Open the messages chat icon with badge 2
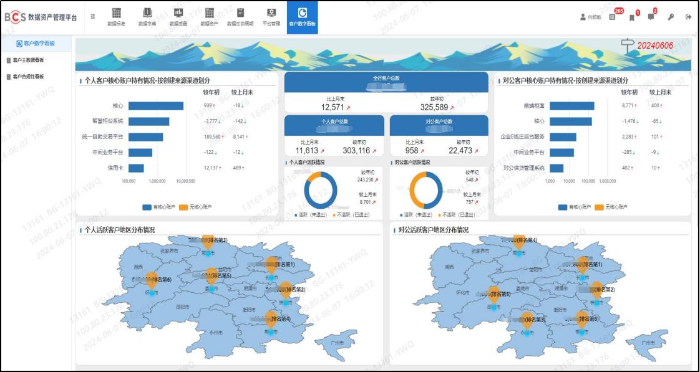This screenshot has height=372, width=700. pyautogui.click(x=651, y=17)
